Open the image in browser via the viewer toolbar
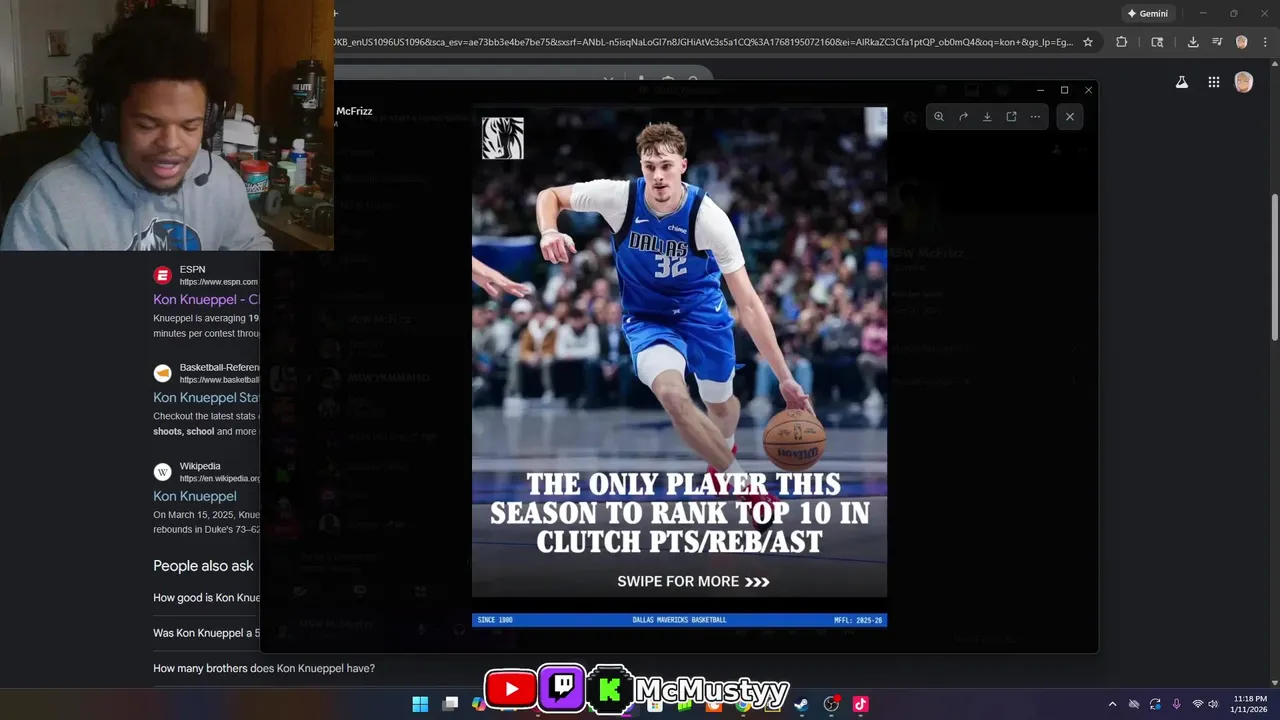 (1011, 117)
